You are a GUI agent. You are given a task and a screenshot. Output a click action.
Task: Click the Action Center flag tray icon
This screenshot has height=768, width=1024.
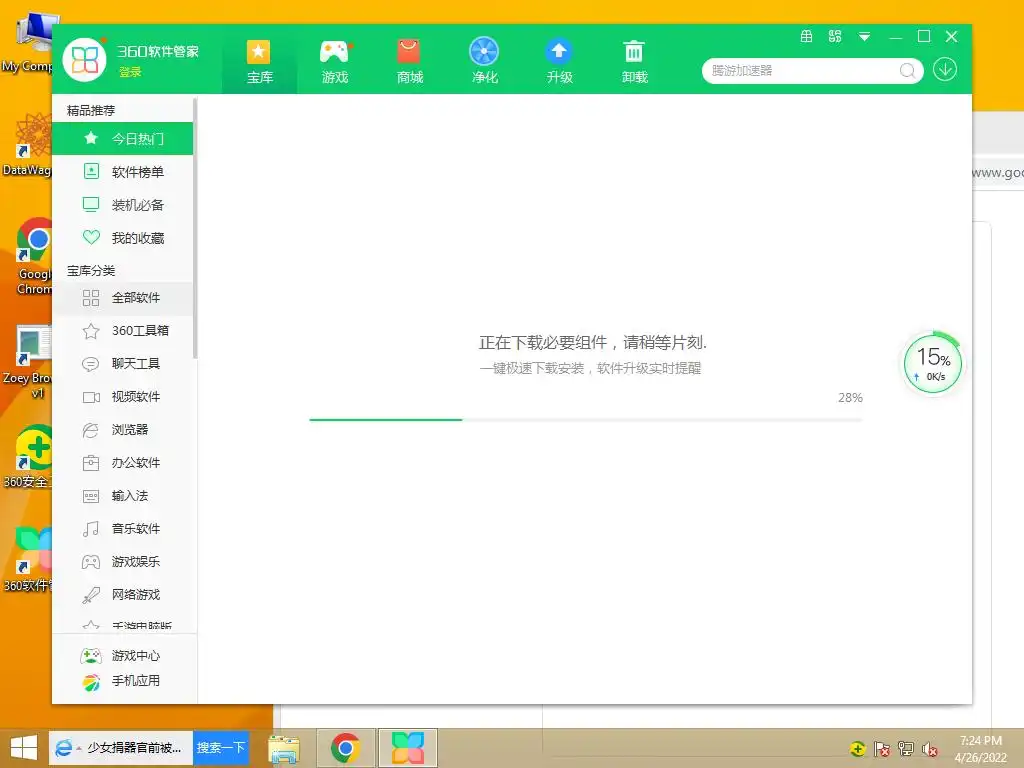882,749
